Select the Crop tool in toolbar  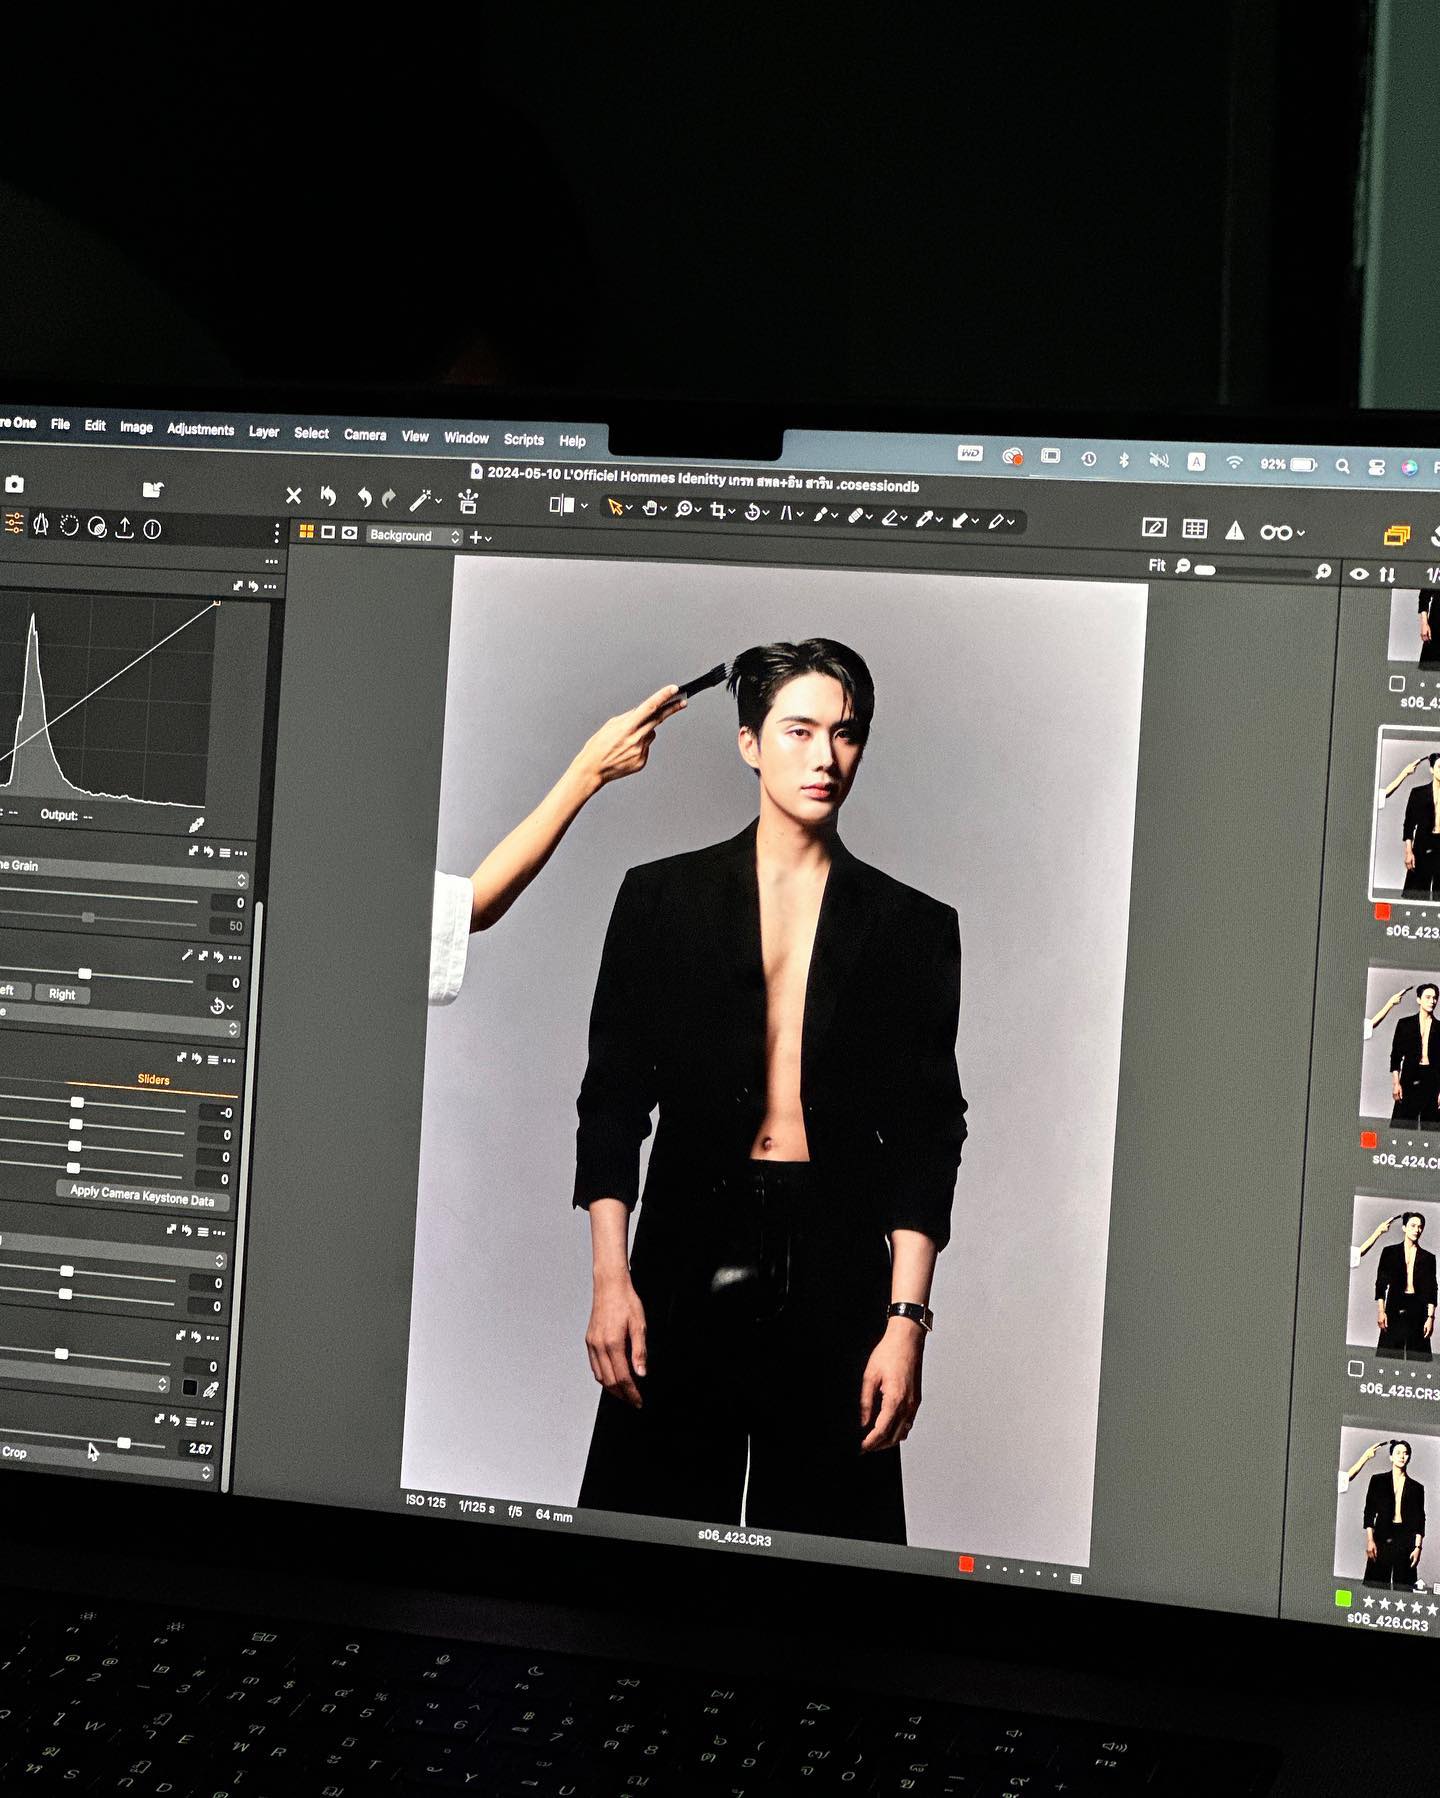[x=718, y=511]
